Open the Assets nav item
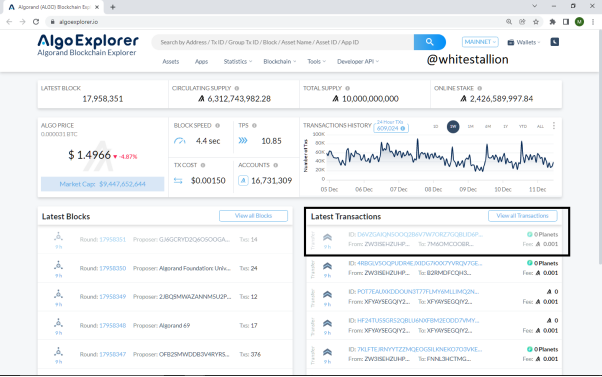 point(171,61)
